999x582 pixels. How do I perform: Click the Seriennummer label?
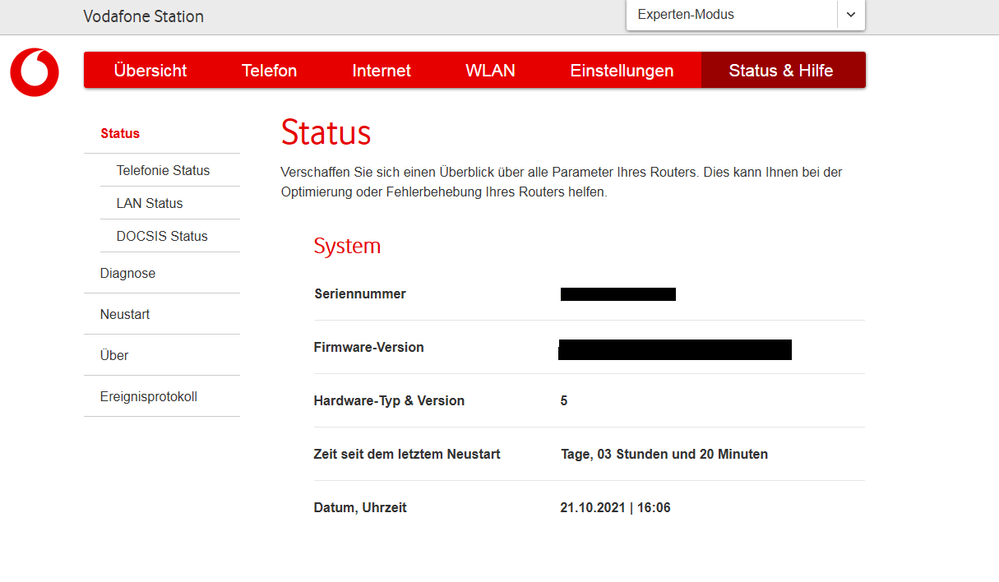[x=360, y=294]
